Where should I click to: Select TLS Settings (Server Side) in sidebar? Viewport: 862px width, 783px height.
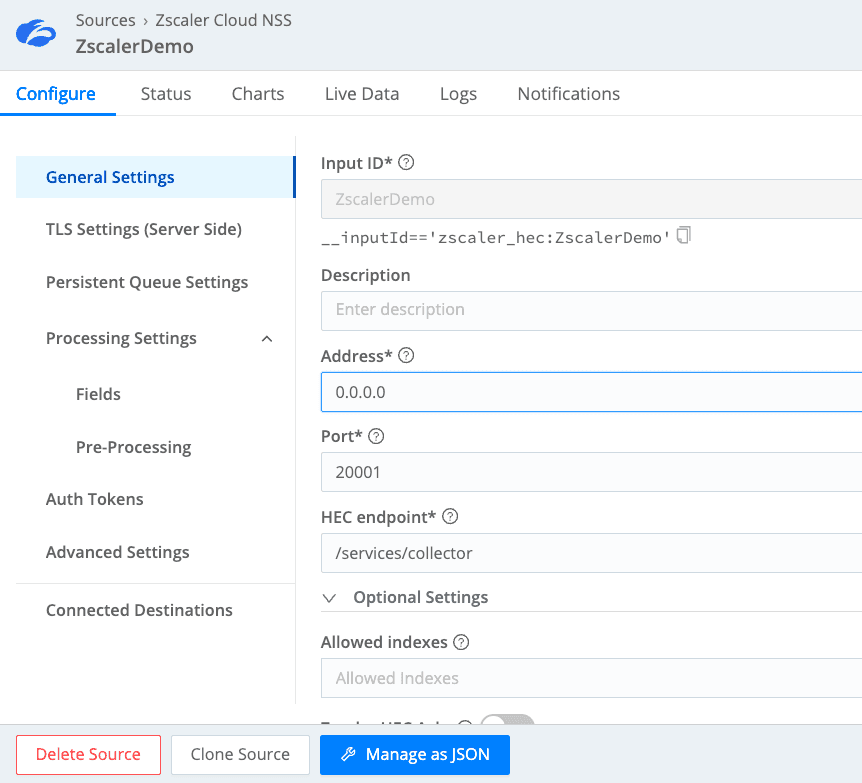point(144,229)
